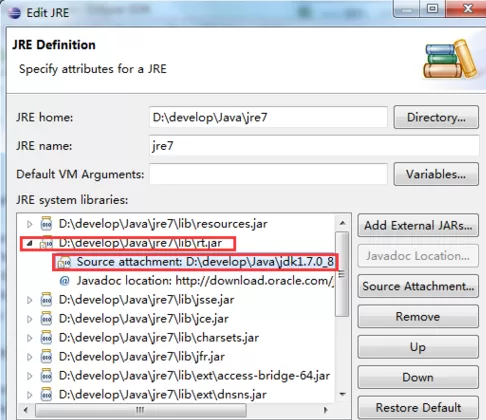Image resolution: width=486 pixels, height=420 pixels.
Task: Click the Remove button
Action: click(x=418, y=316)
